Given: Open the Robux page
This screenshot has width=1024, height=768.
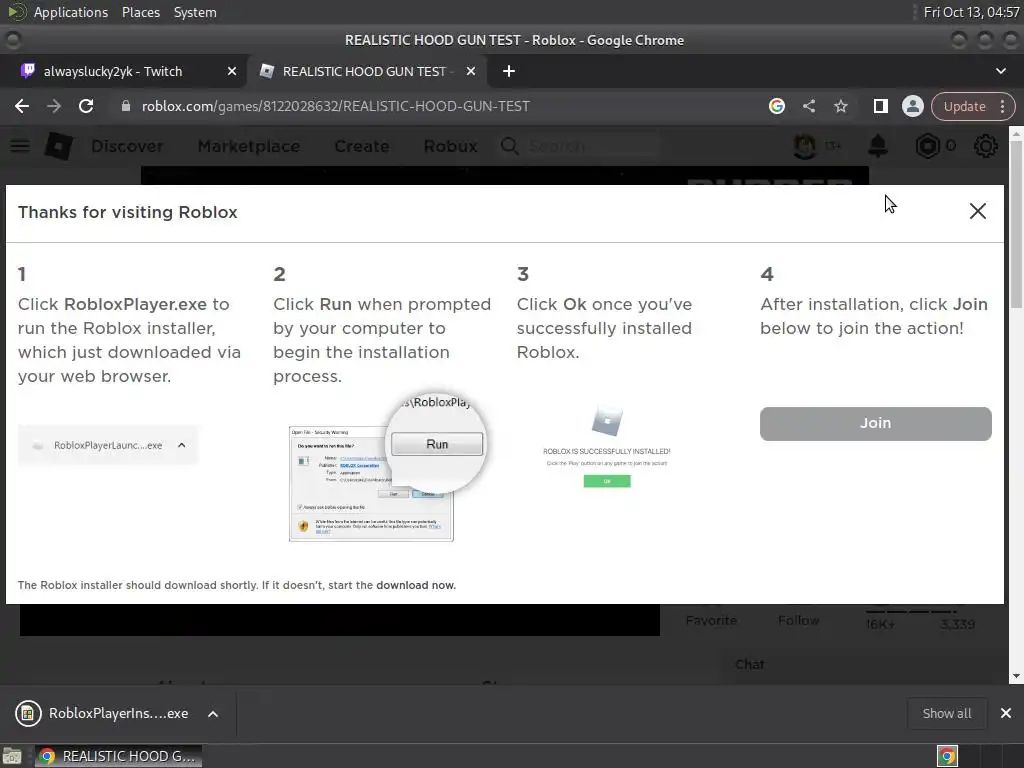Looking at the screenshot, I should point(450,146).
